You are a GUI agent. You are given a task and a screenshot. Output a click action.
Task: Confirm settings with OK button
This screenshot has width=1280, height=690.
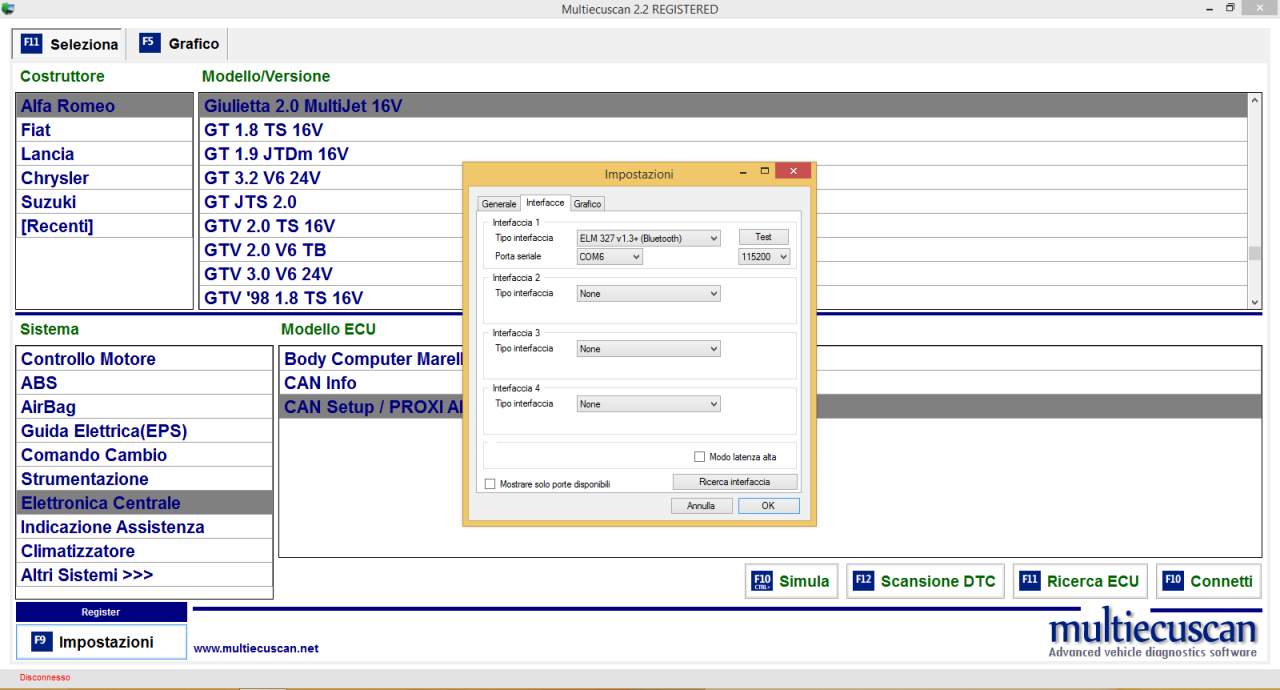tap(769, 506)
